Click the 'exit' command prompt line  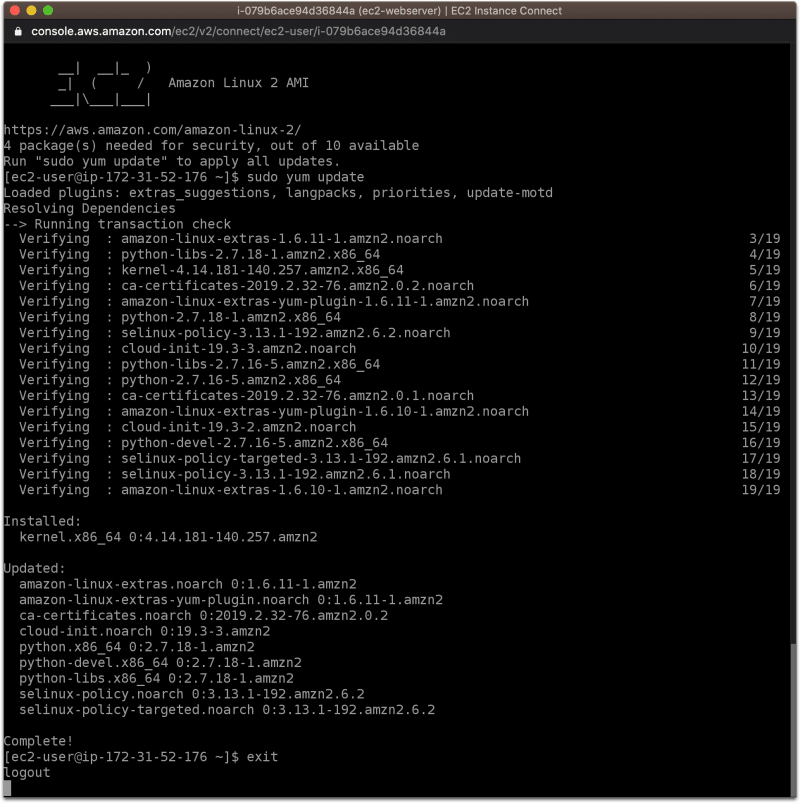(x=140, y=757)
